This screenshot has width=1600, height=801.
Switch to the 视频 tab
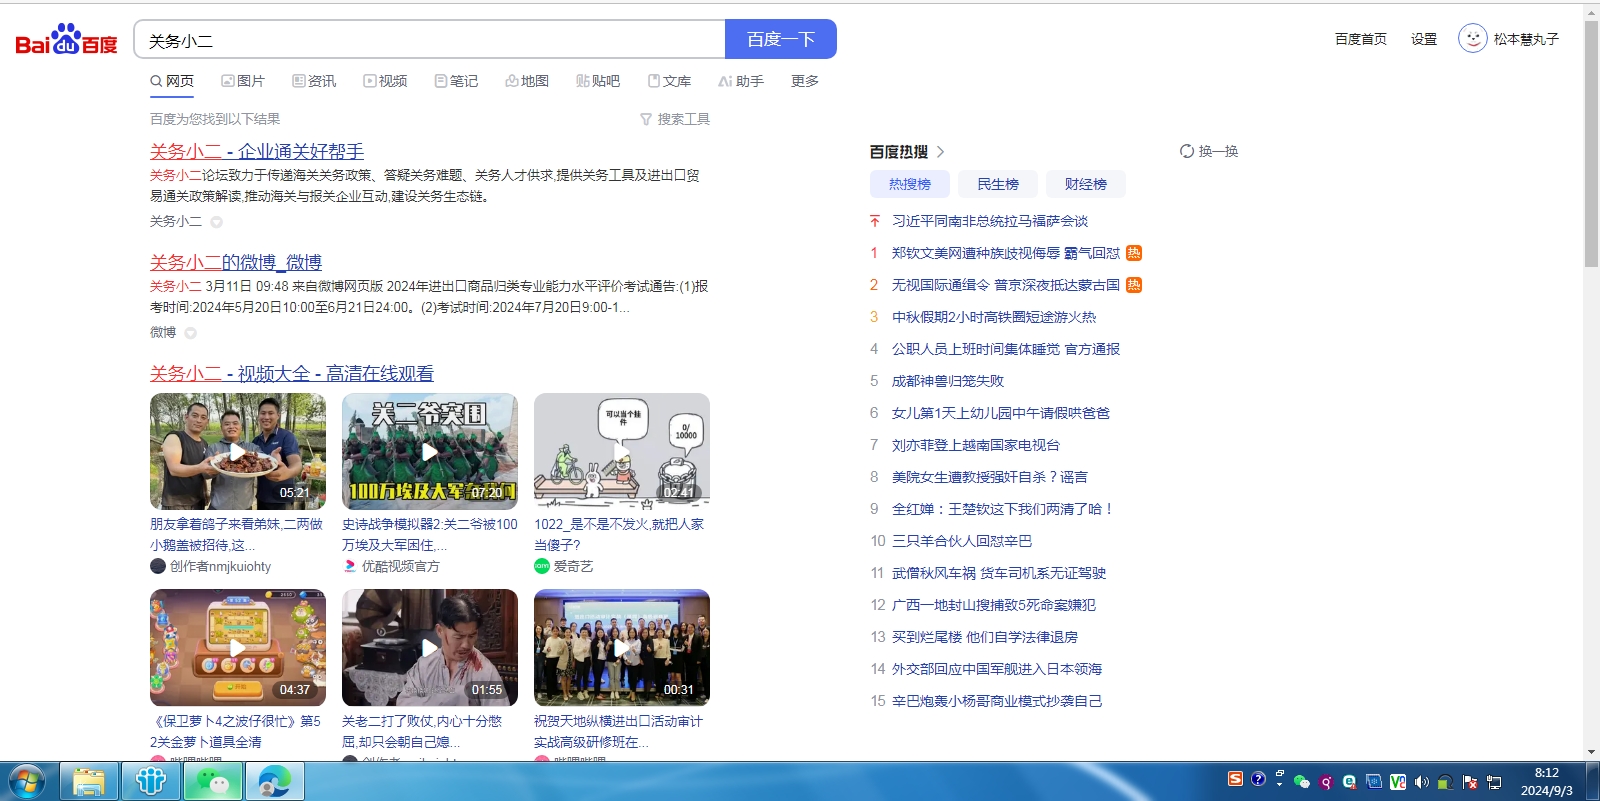pos(385,81)
